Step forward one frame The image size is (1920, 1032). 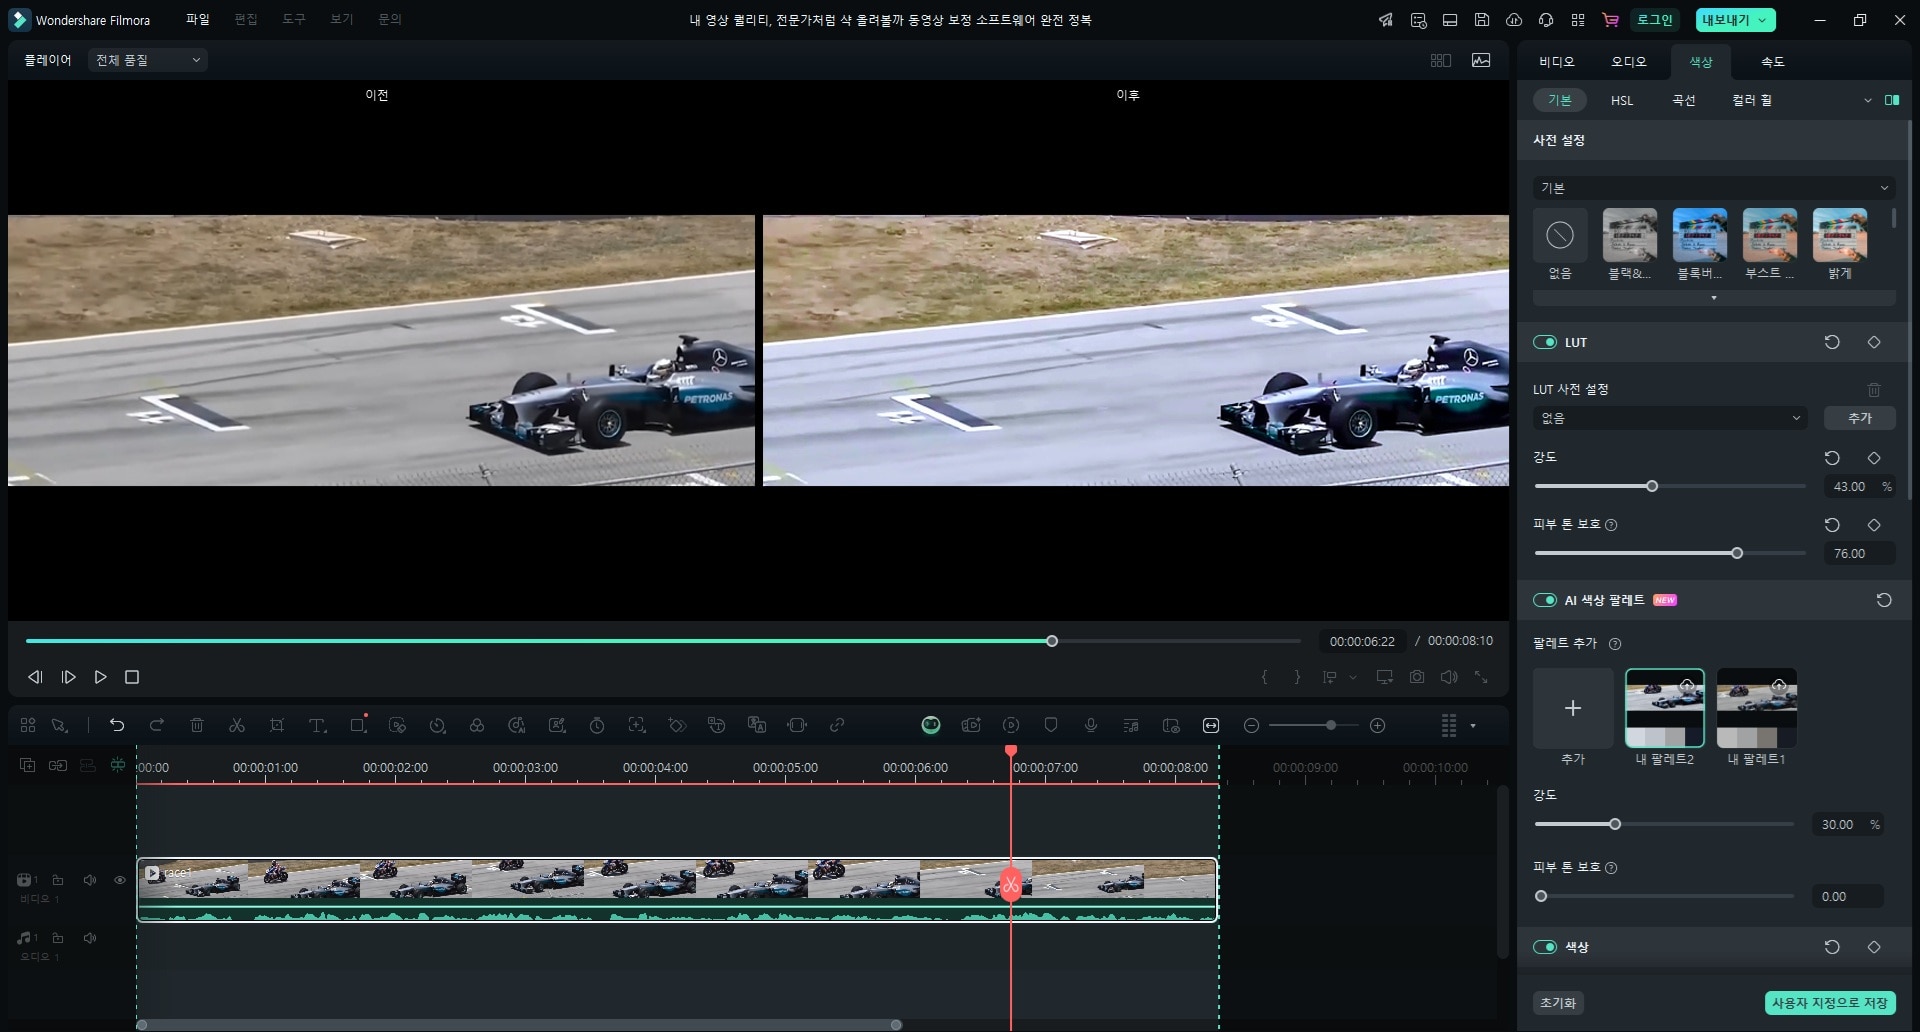coord(68,677)
